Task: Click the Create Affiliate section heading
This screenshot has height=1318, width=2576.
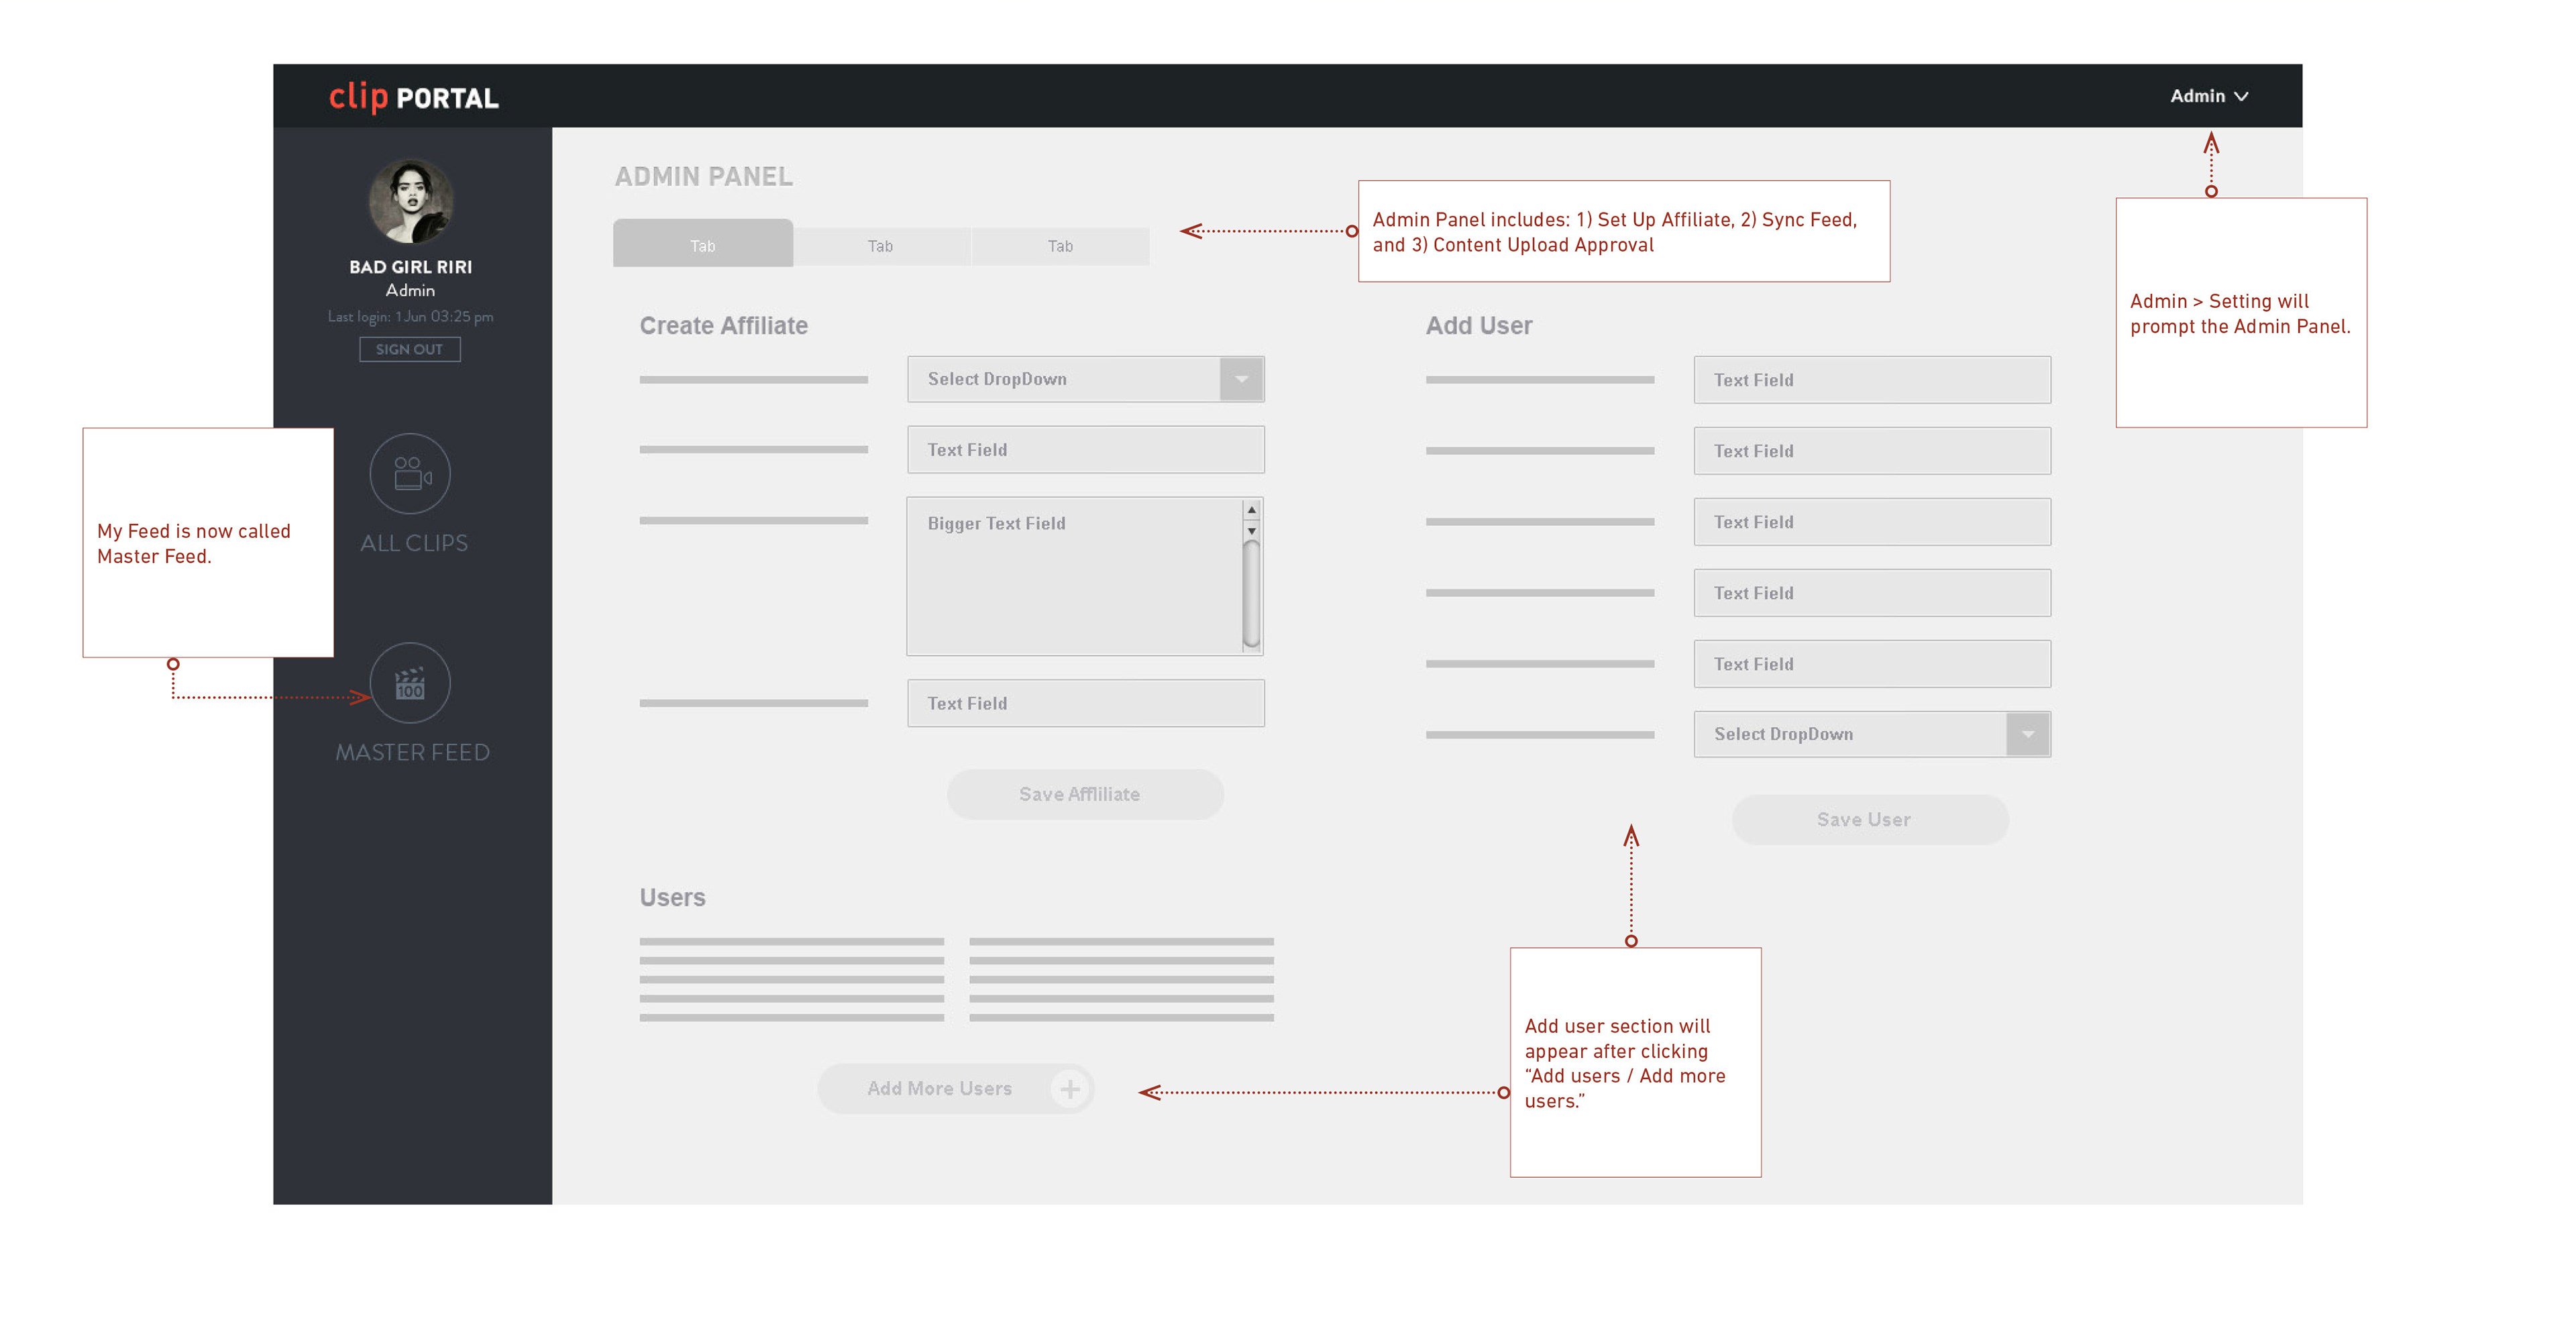Action: tap(724, 326)
